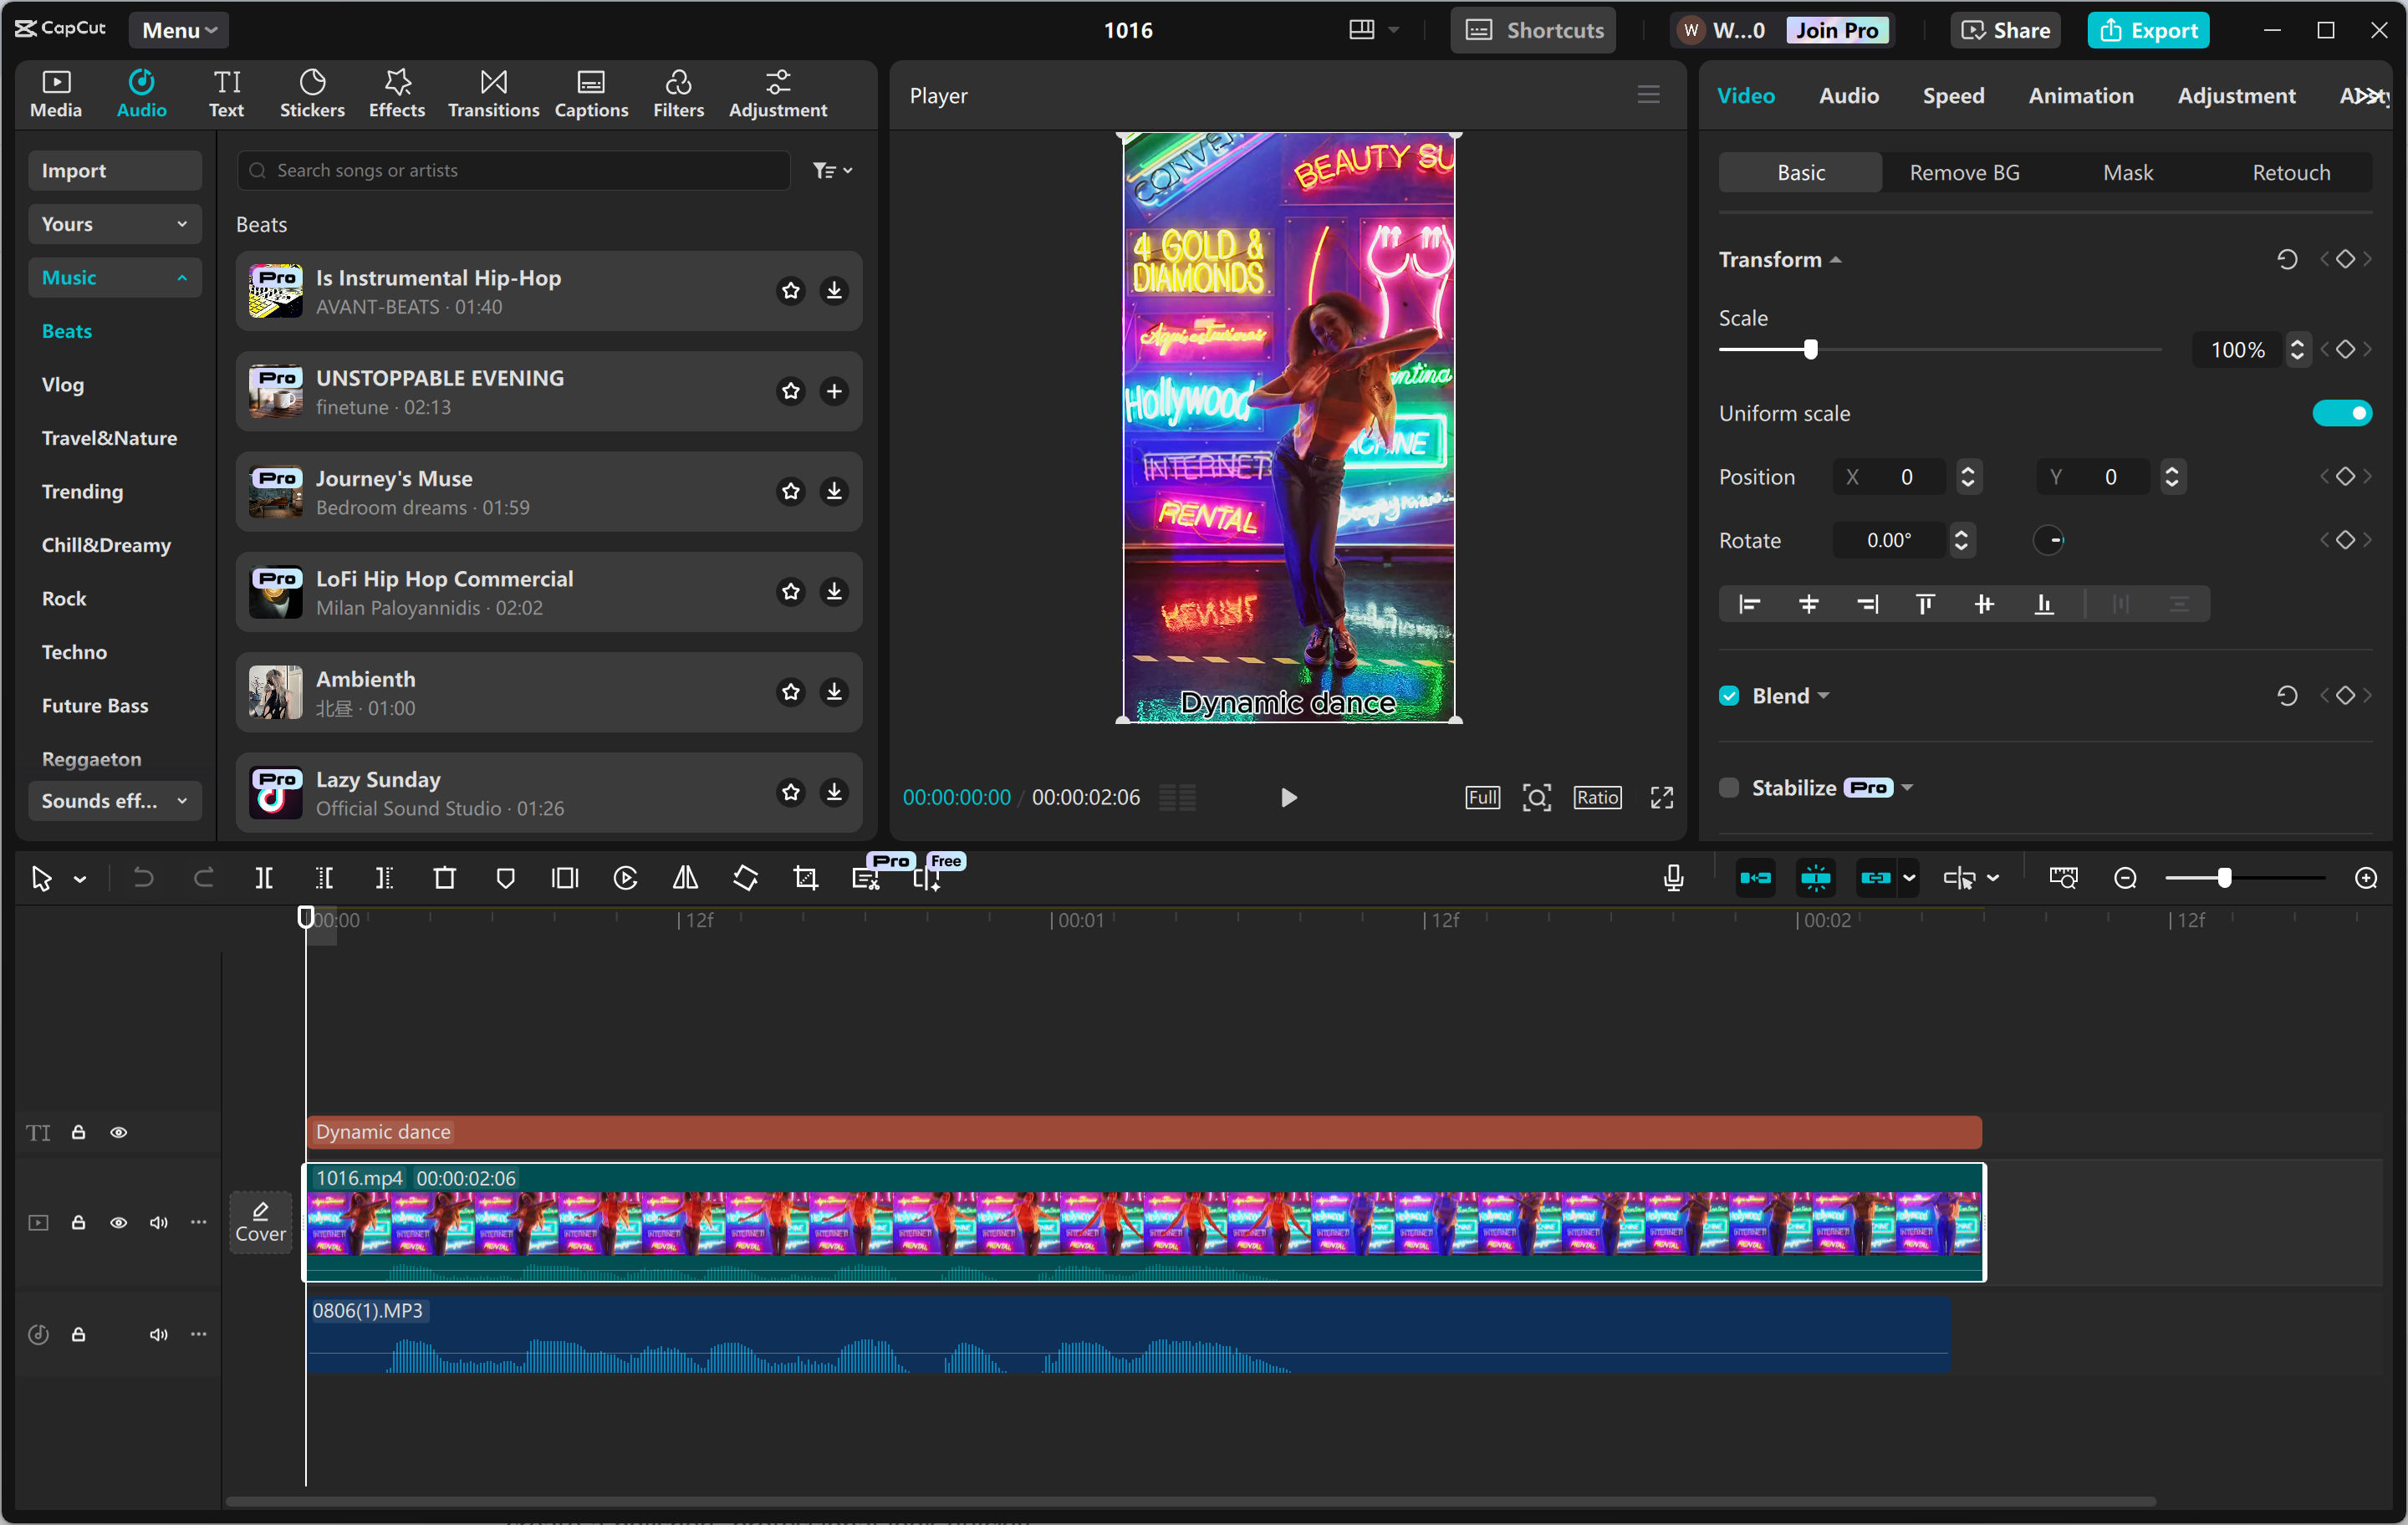Open the Transitions panel

click(x=492, y=93)
